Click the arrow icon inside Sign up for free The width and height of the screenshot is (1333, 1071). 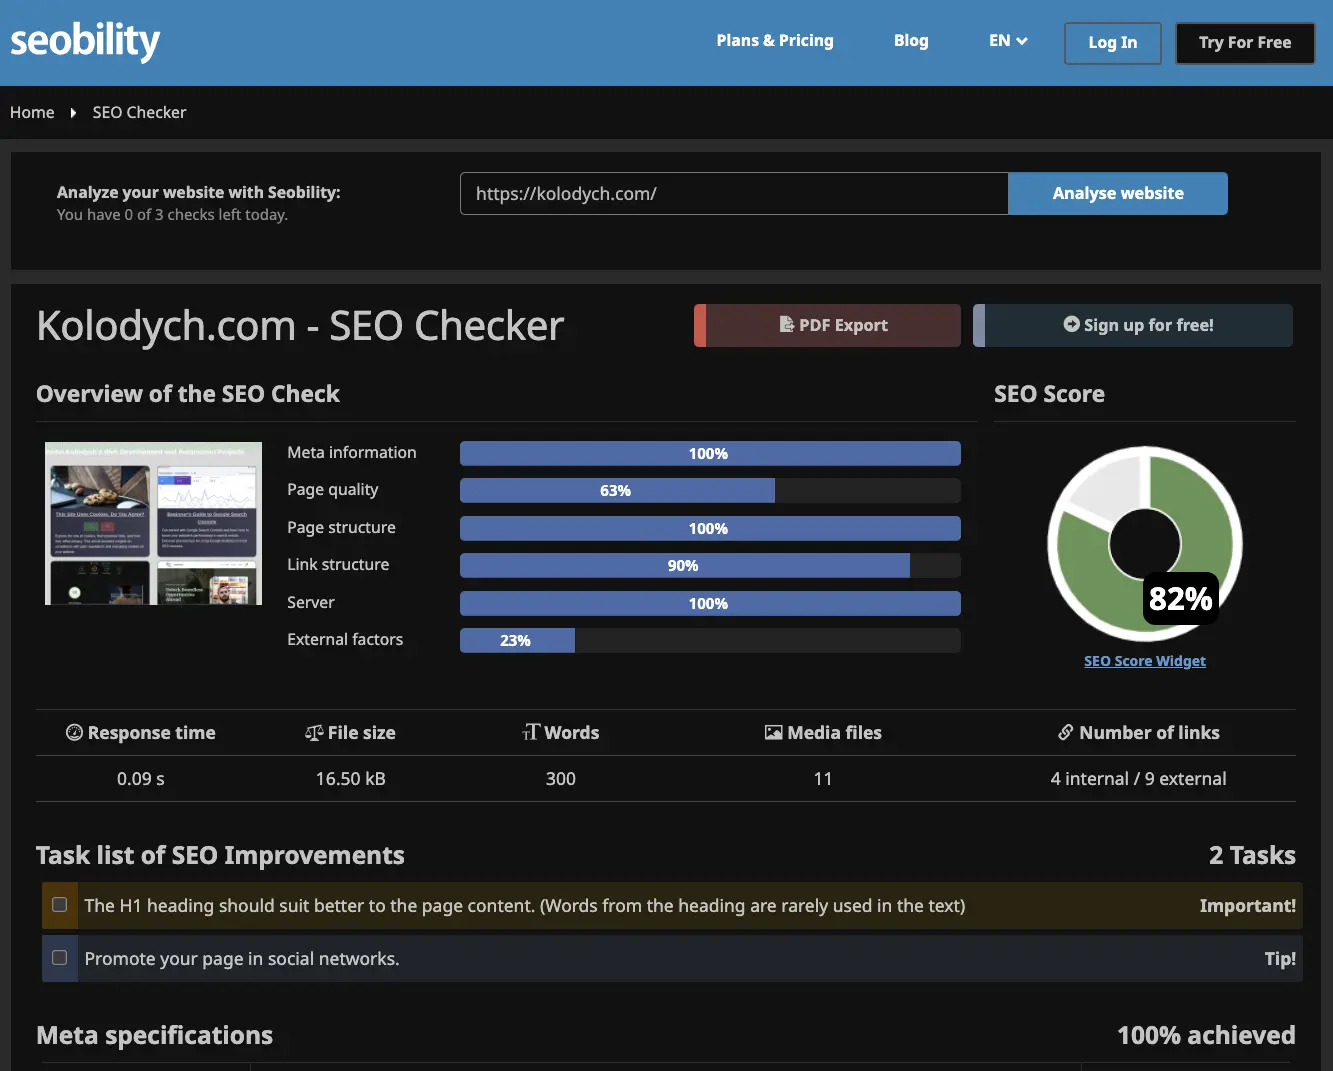1072,325
